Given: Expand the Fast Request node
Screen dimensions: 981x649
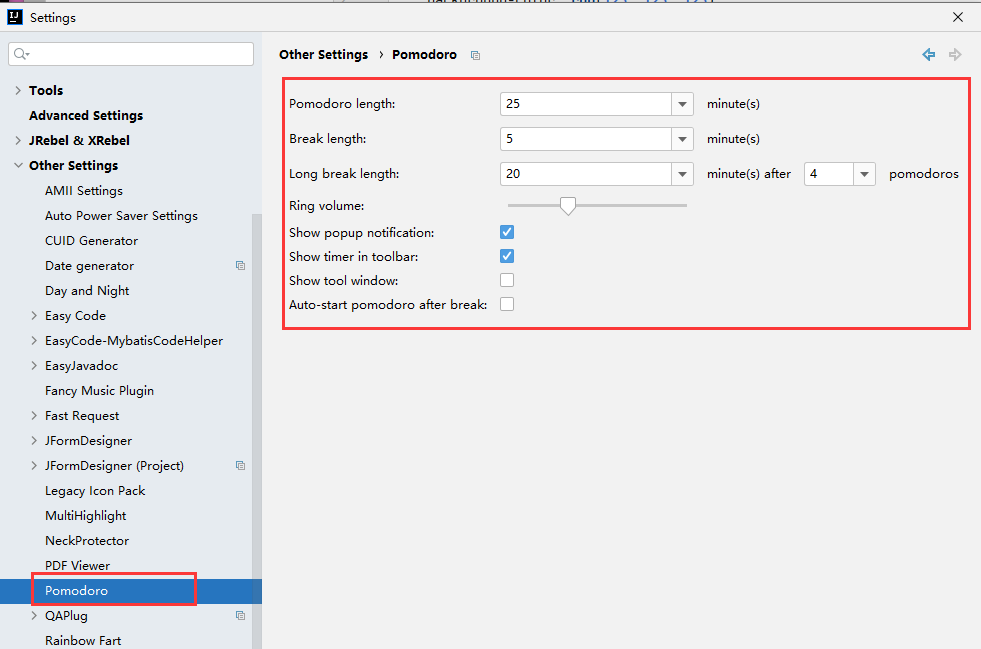Looking at the screenshot, I should pos(34,416).
